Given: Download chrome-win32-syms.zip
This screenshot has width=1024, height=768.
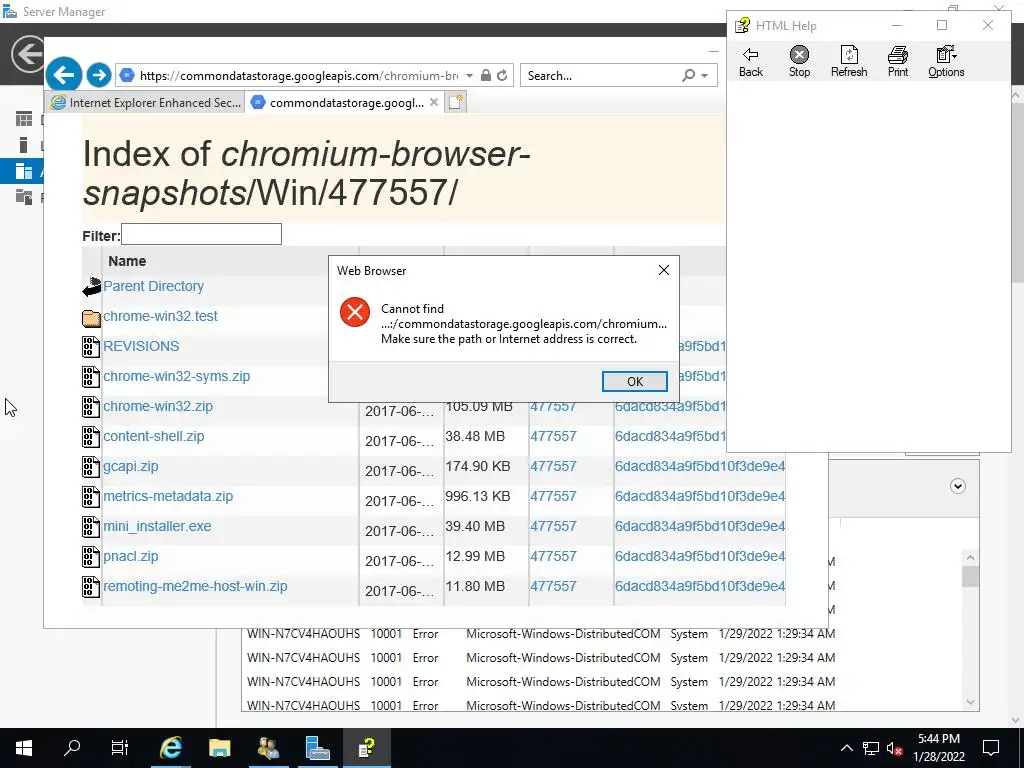Looking at the screenshot, I should pyautogui.click(x=176, y=376).
